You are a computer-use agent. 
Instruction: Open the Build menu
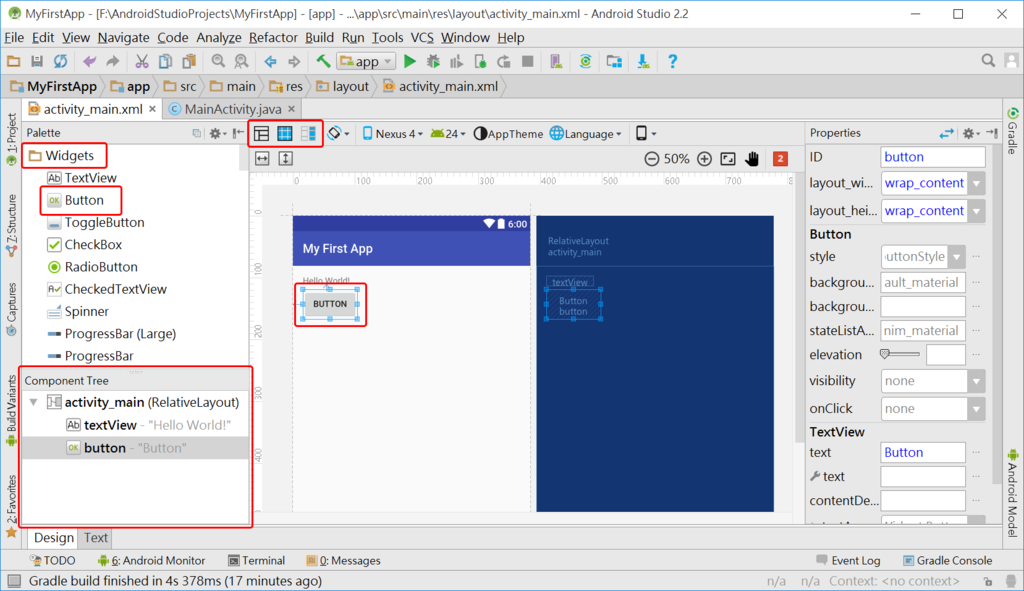coord(319,38)
